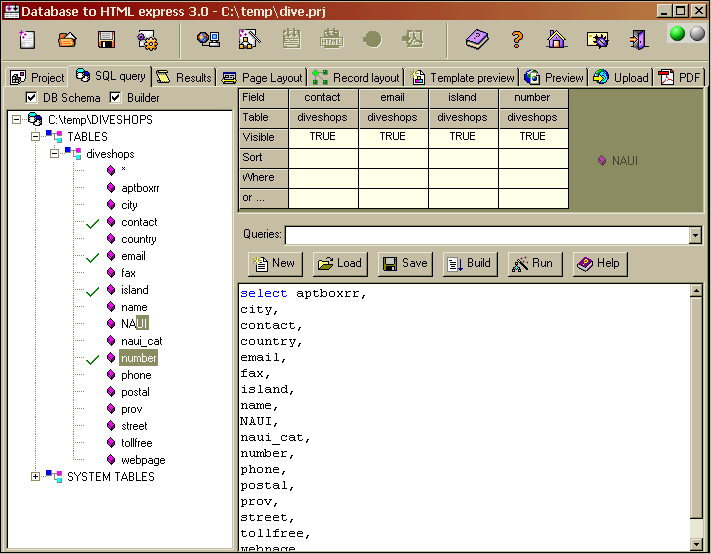Image resolution: width=711 pixels, height=554 pixels.
Task: Open the Template preview tab
Action: point(463,78)
